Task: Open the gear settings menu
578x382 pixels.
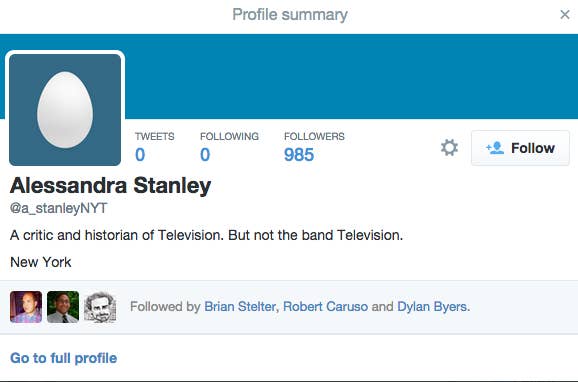Action: pos(449,148)
